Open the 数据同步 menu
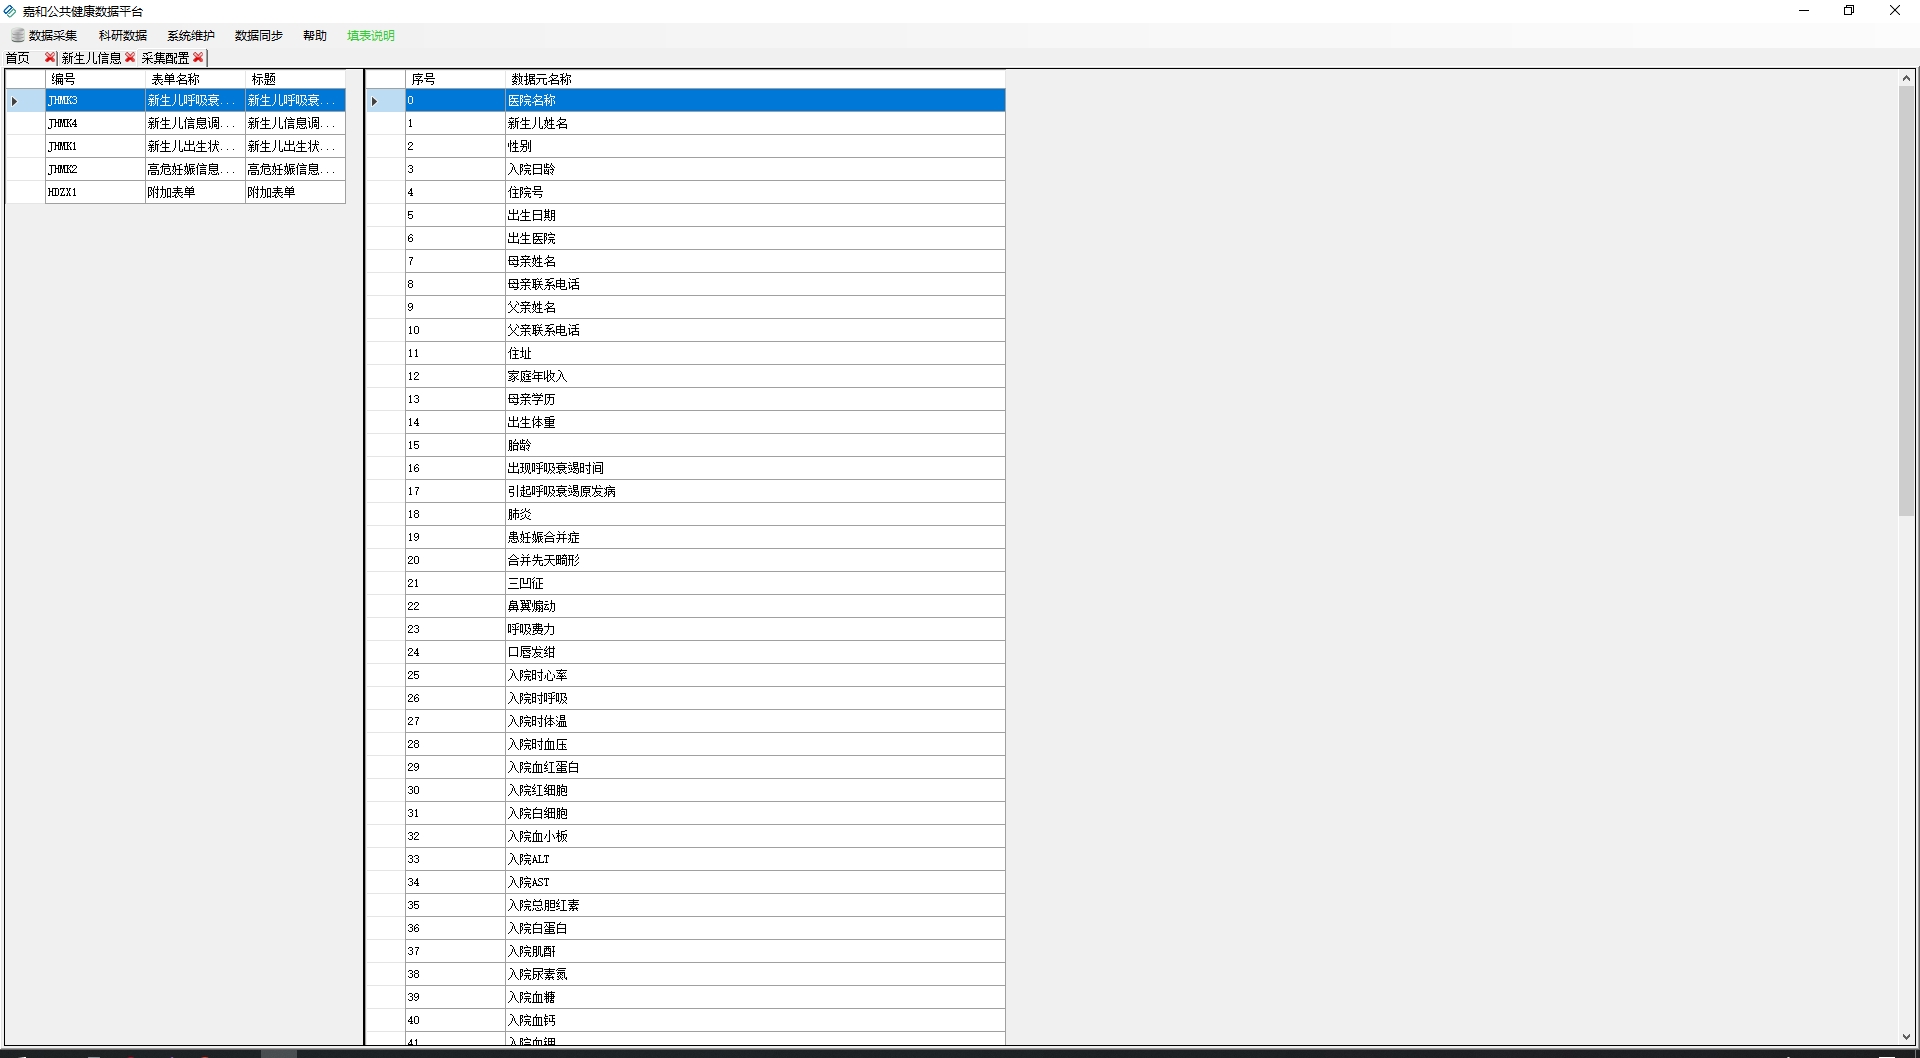Viewport: 1920px width, 1058px height. pyautogui.click(x=259, y=36)
